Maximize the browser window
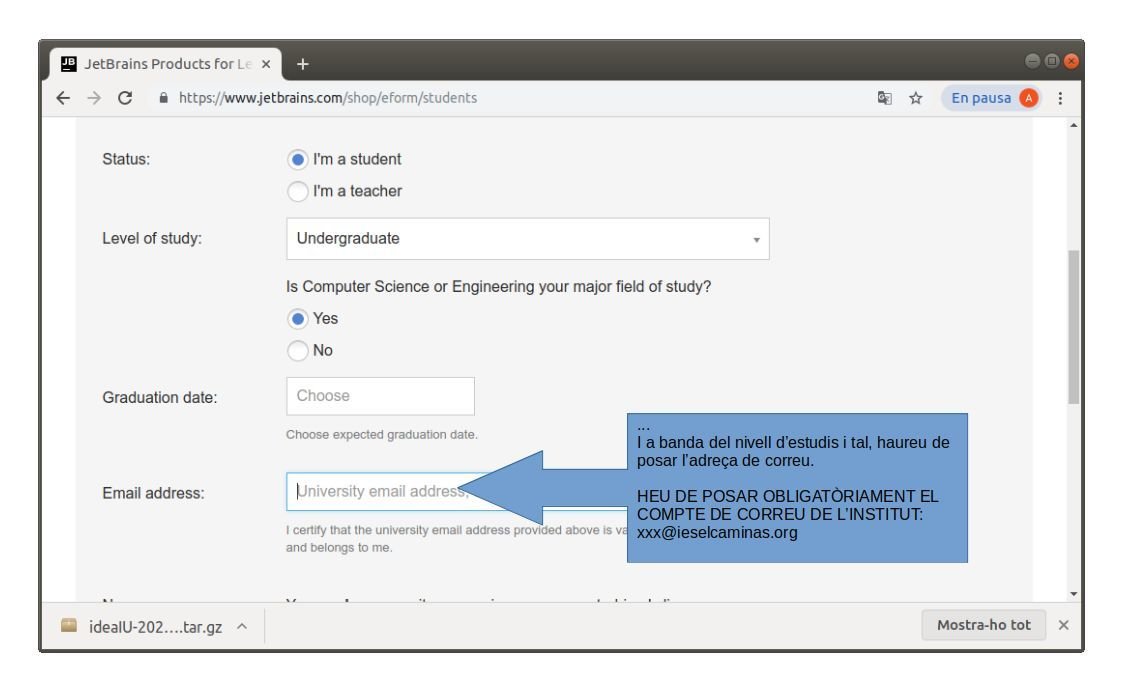1123x691 pixels. 1051,61
